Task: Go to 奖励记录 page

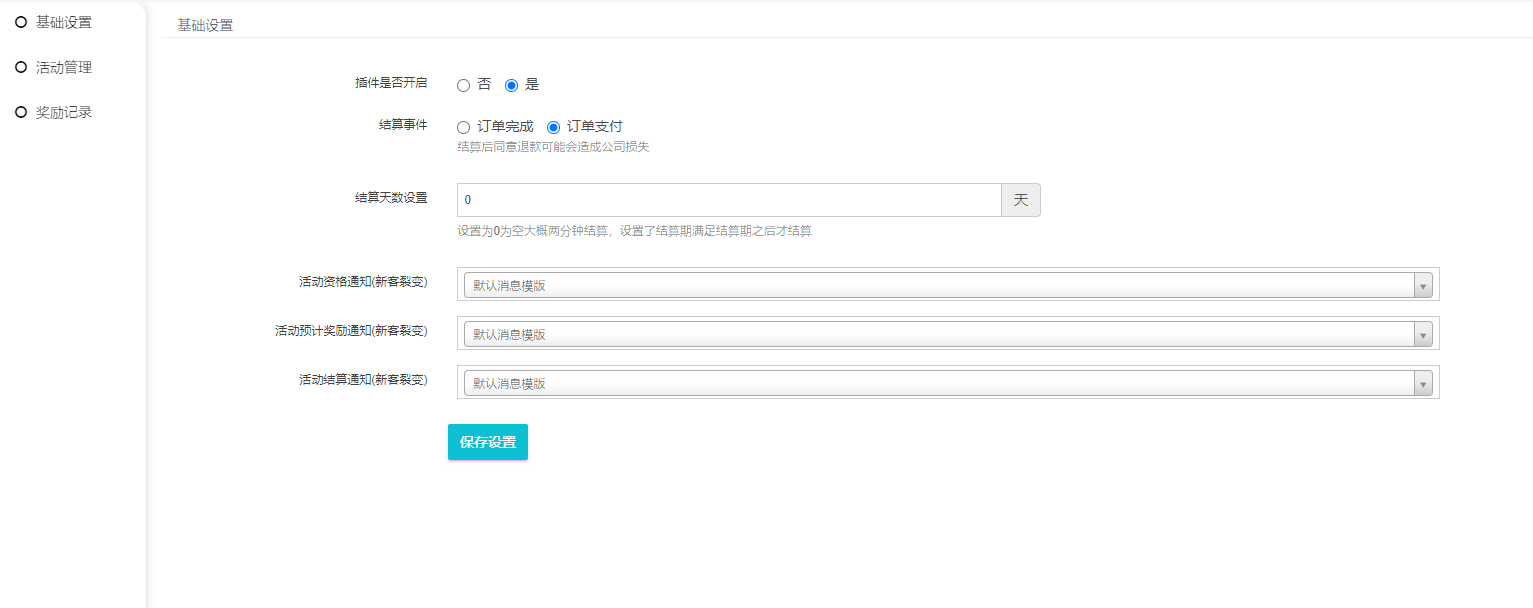Action: click(x=63, y=112)
